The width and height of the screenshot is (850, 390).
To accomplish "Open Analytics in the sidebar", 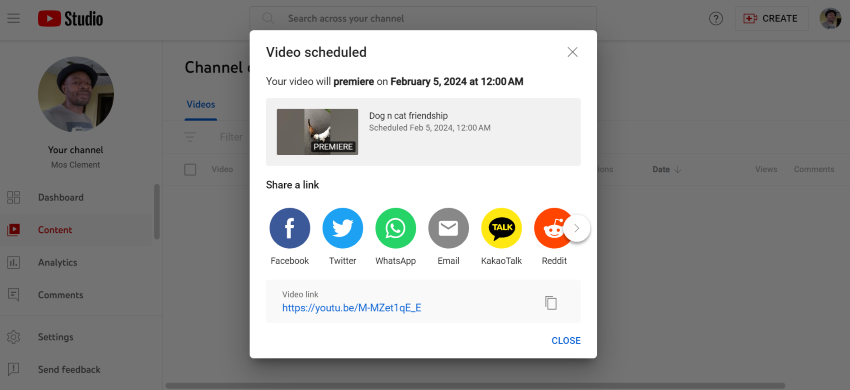I will [x=76, y=263].
